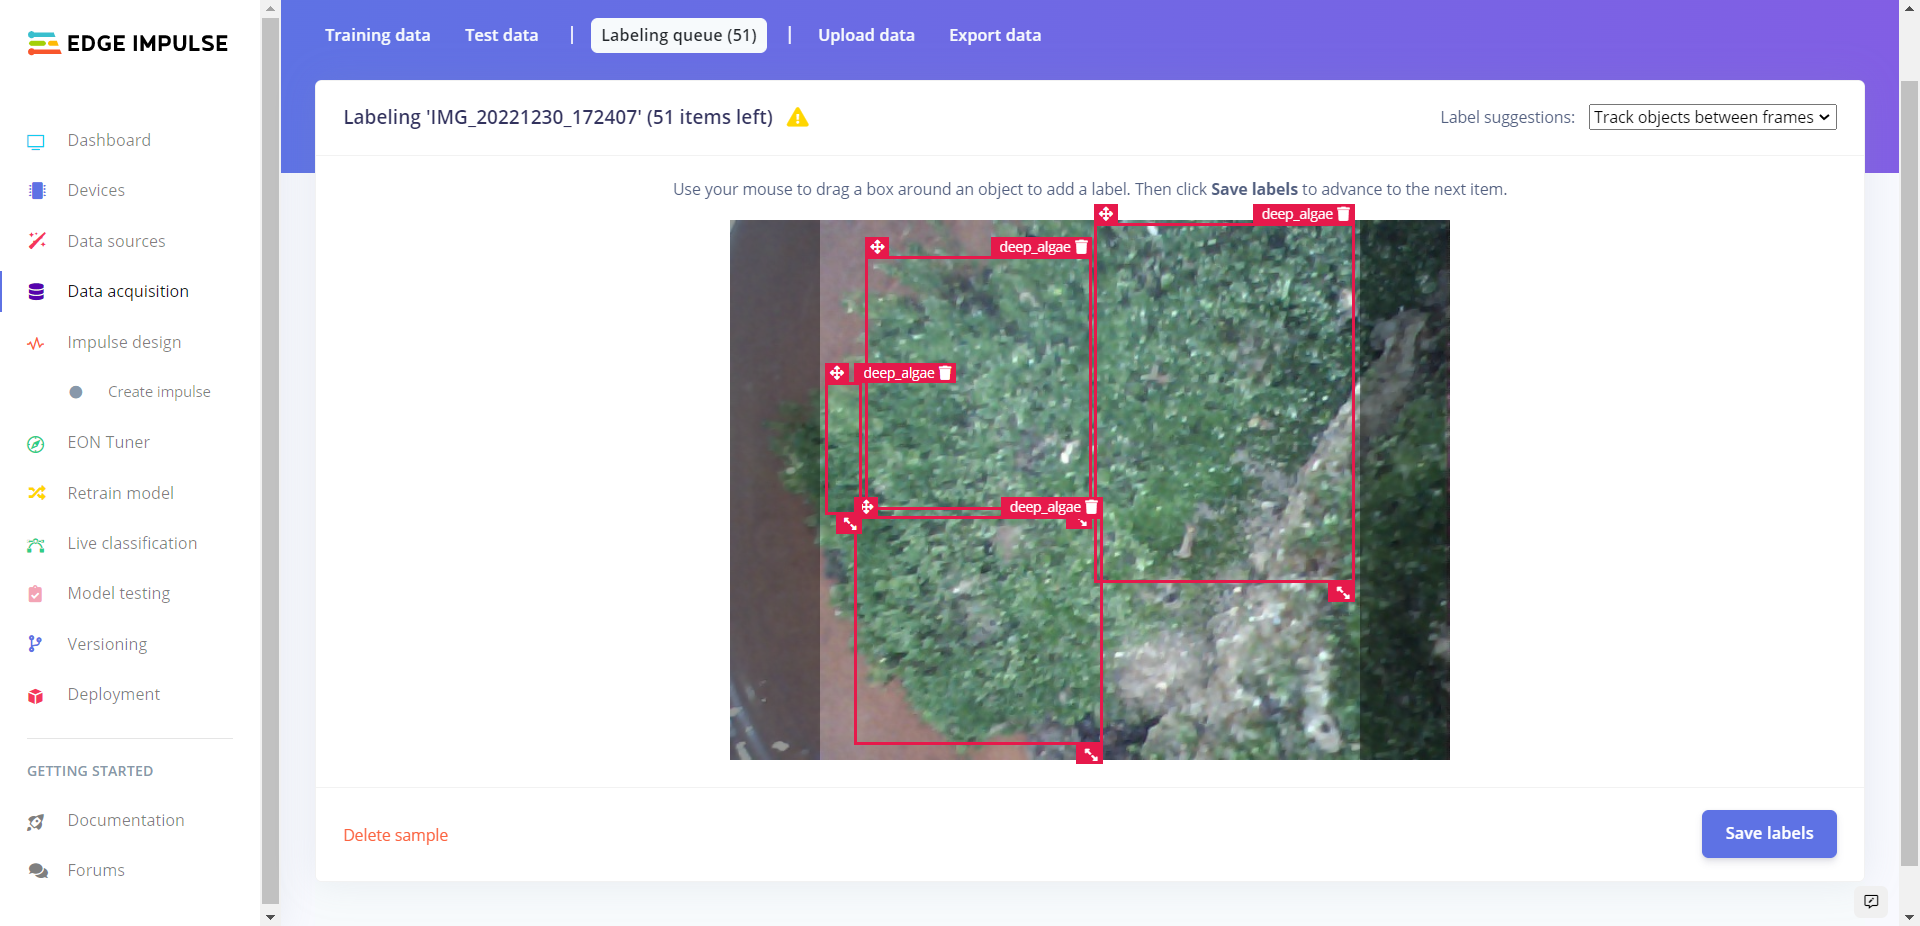The height and width of the screenshot is (926, 1920).
Task: Select the Data acquisition database icon
Action: click(x=37, y=292)
